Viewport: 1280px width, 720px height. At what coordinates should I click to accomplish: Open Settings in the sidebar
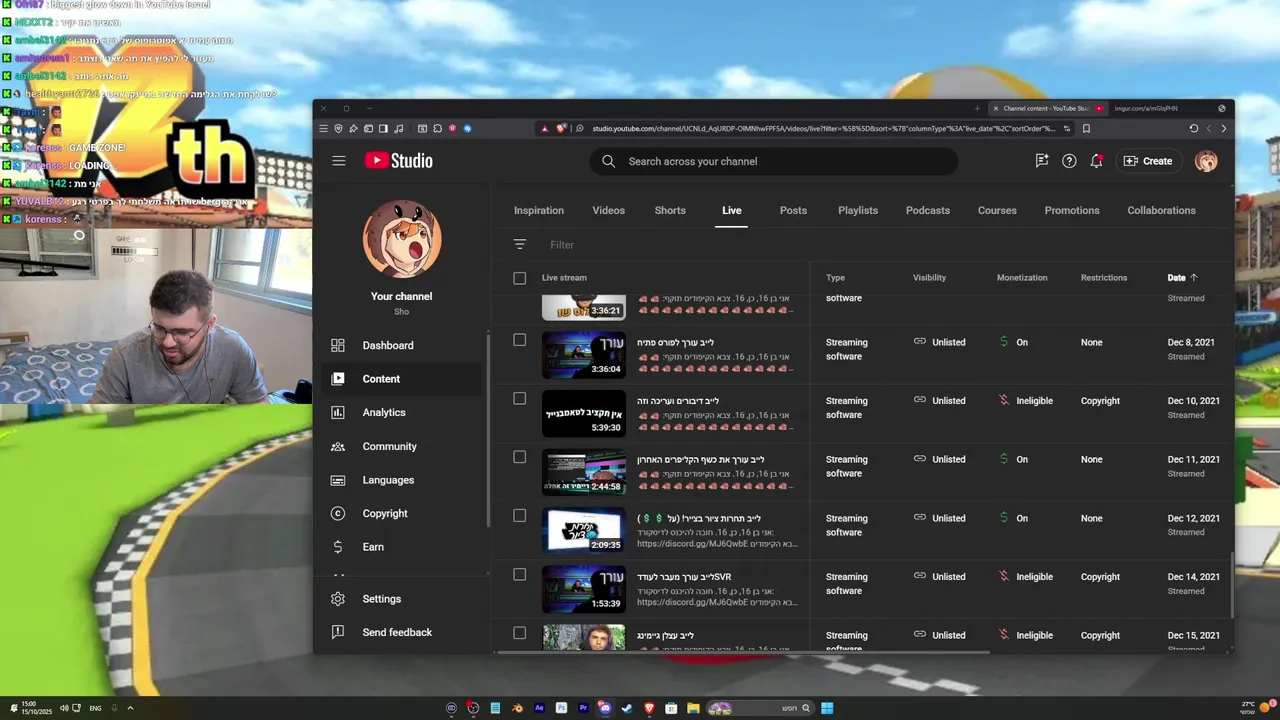(x=381, y=599)
